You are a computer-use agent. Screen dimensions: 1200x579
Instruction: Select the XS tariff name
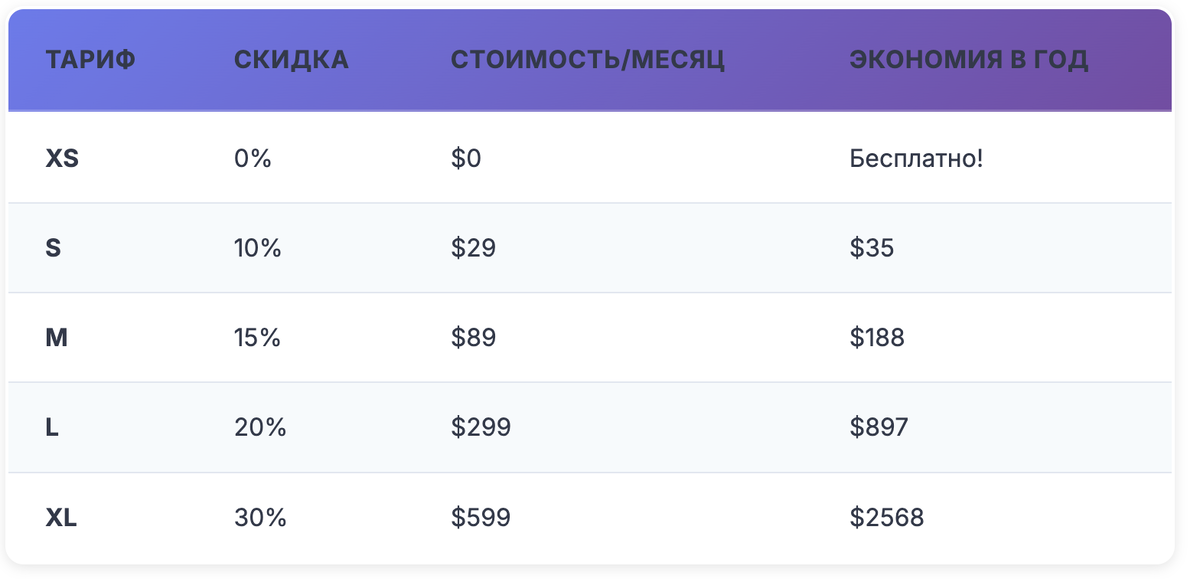(x=62, y=158)
